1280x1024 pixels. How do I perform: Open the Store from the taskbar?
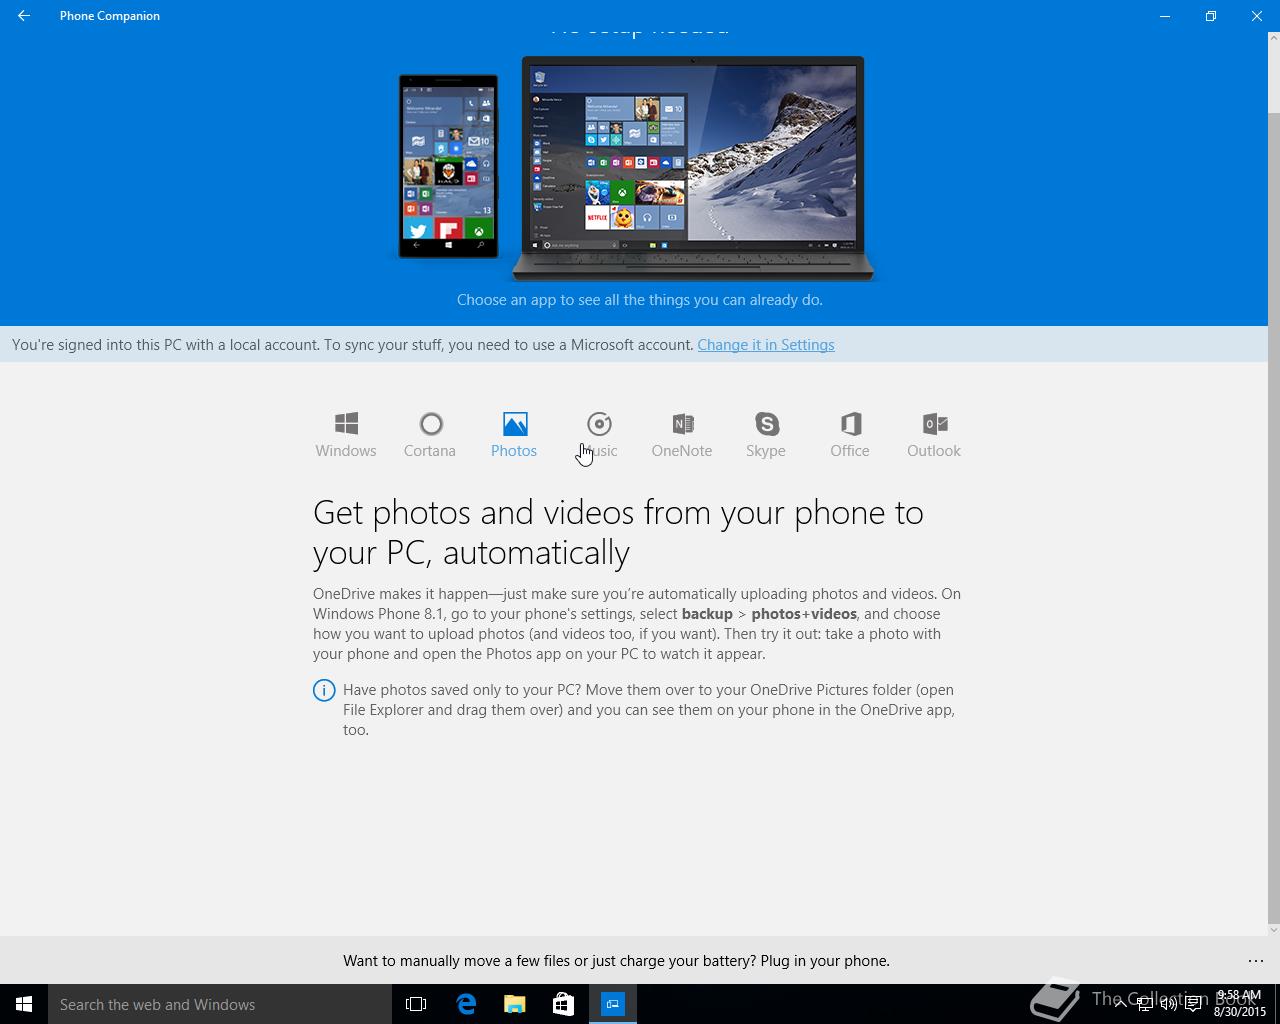pos(564,1004)
